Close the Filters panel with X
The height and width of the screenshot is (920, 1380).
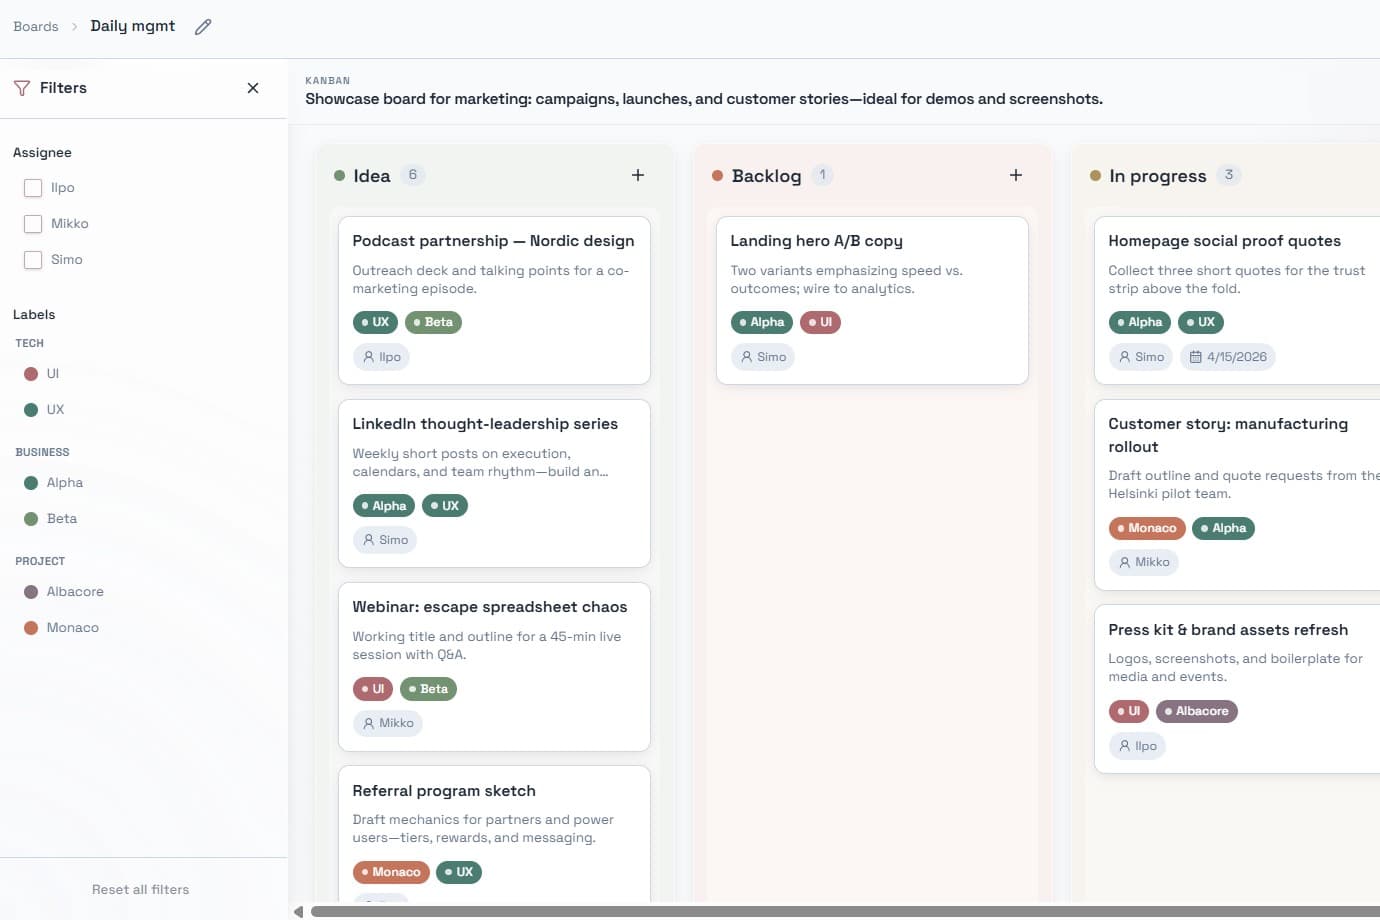(x=253, y=88)
